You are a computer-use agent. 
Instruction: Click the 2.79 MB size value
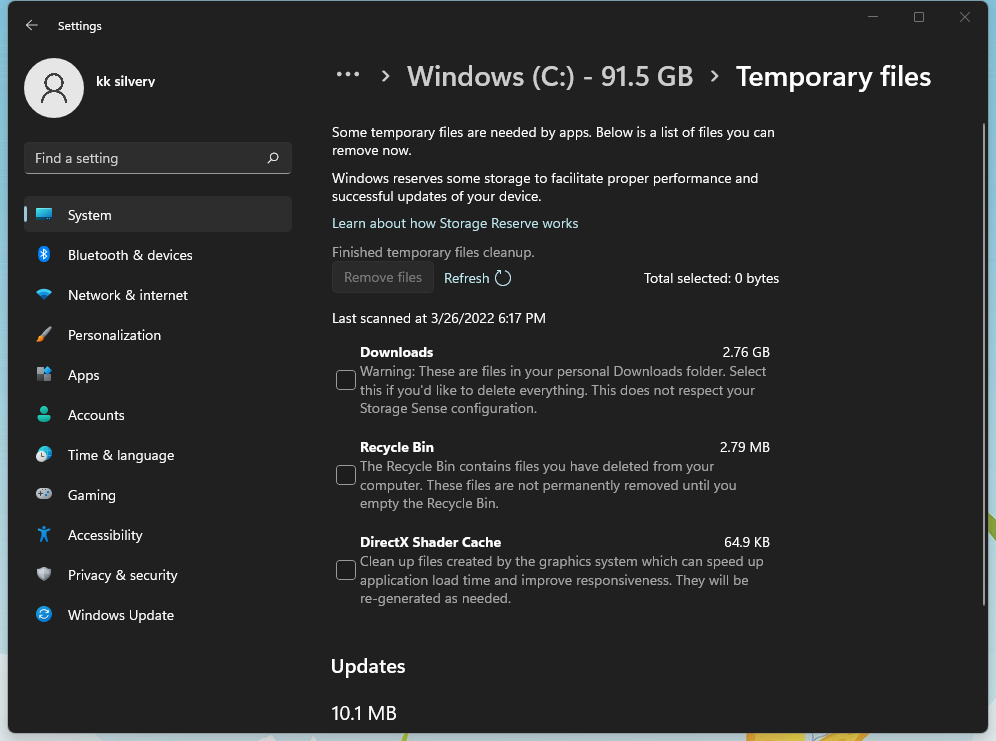pyautogui.click(x=744, y=447)
